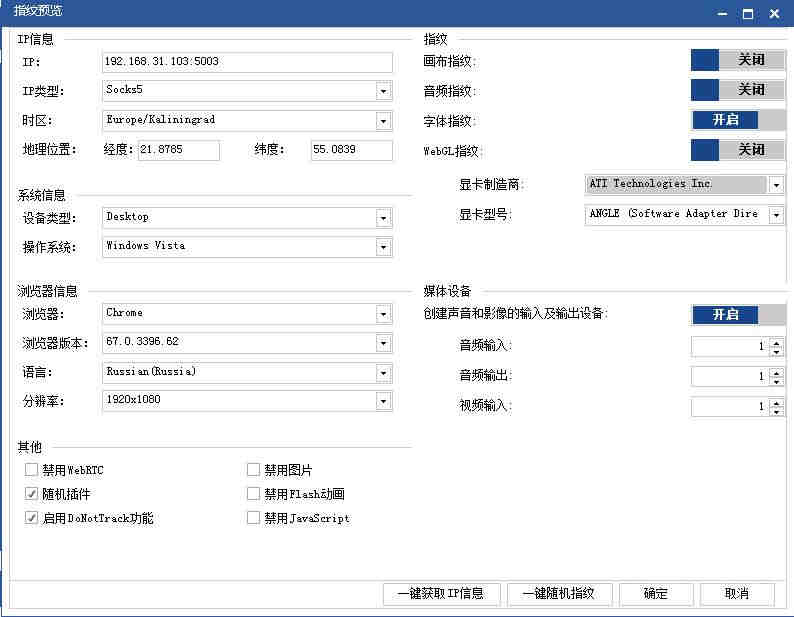
Task: Increase the 视频输入 count by one
Action: pos(776,403)
